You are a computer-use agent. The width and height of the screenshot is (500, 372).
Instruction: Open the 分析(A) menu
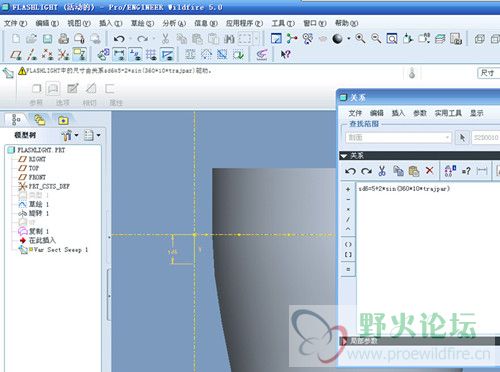tap(174, 23)
